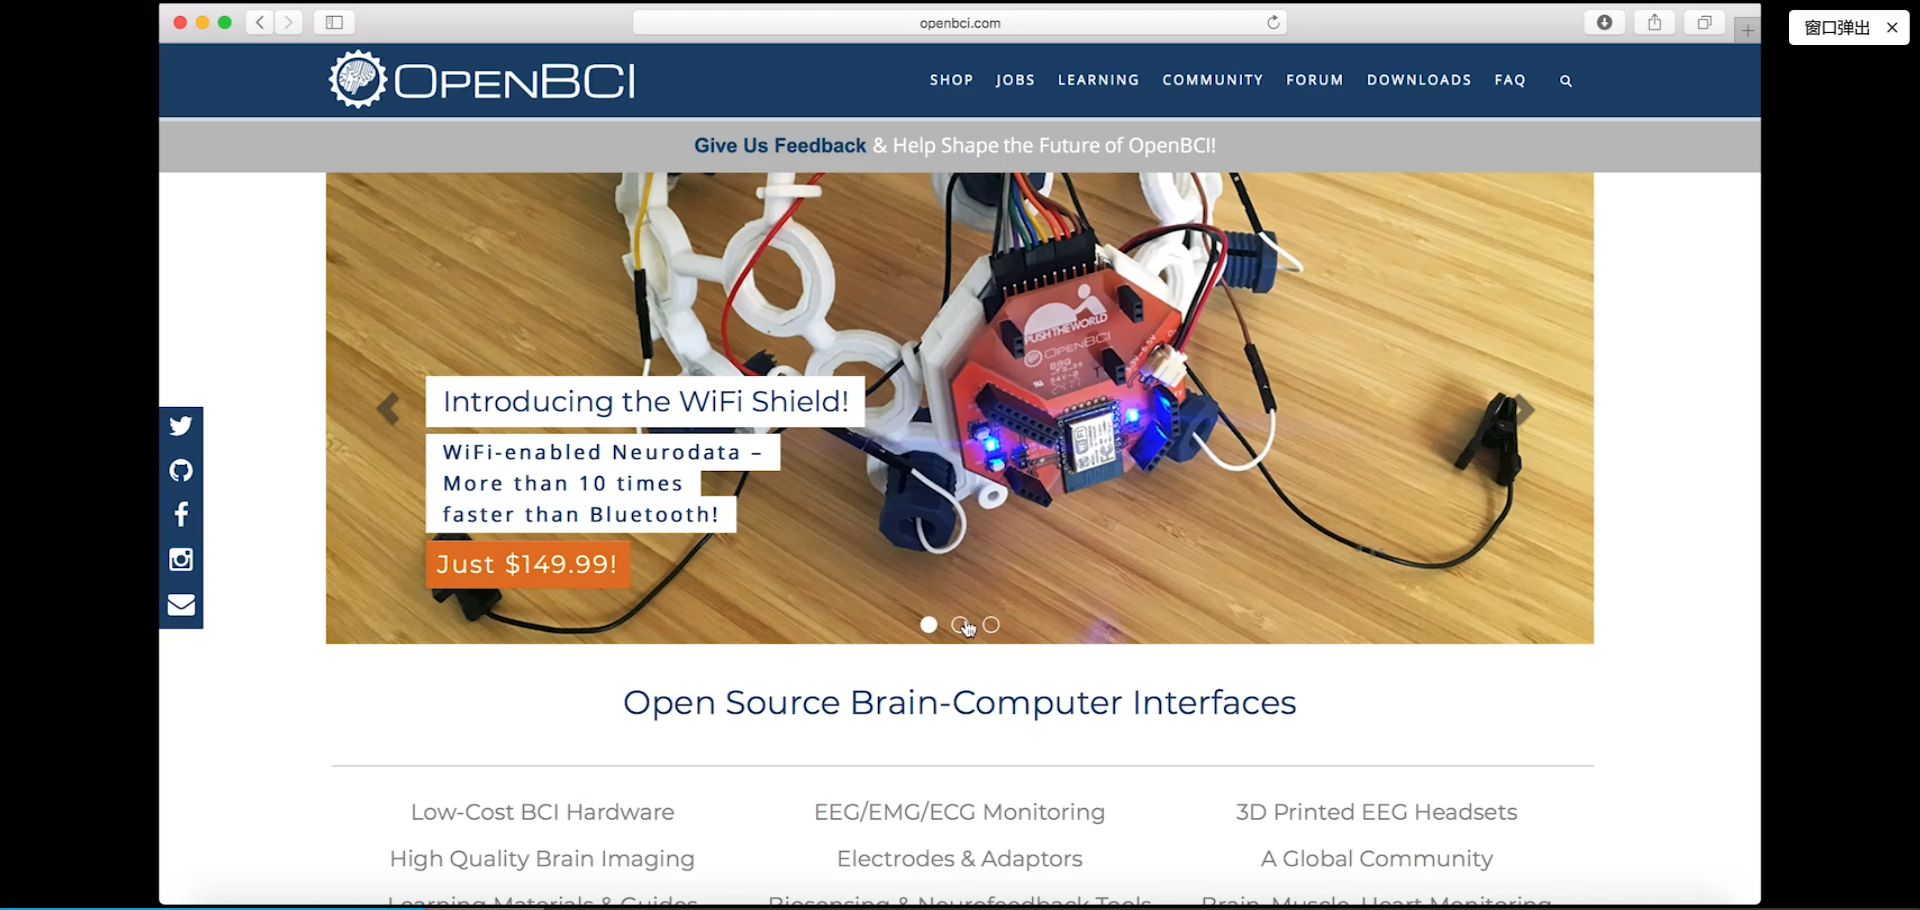Click inside the openbci.com address bar
Viewport: 1920px width, 910px height.
[x=959, y=22]
